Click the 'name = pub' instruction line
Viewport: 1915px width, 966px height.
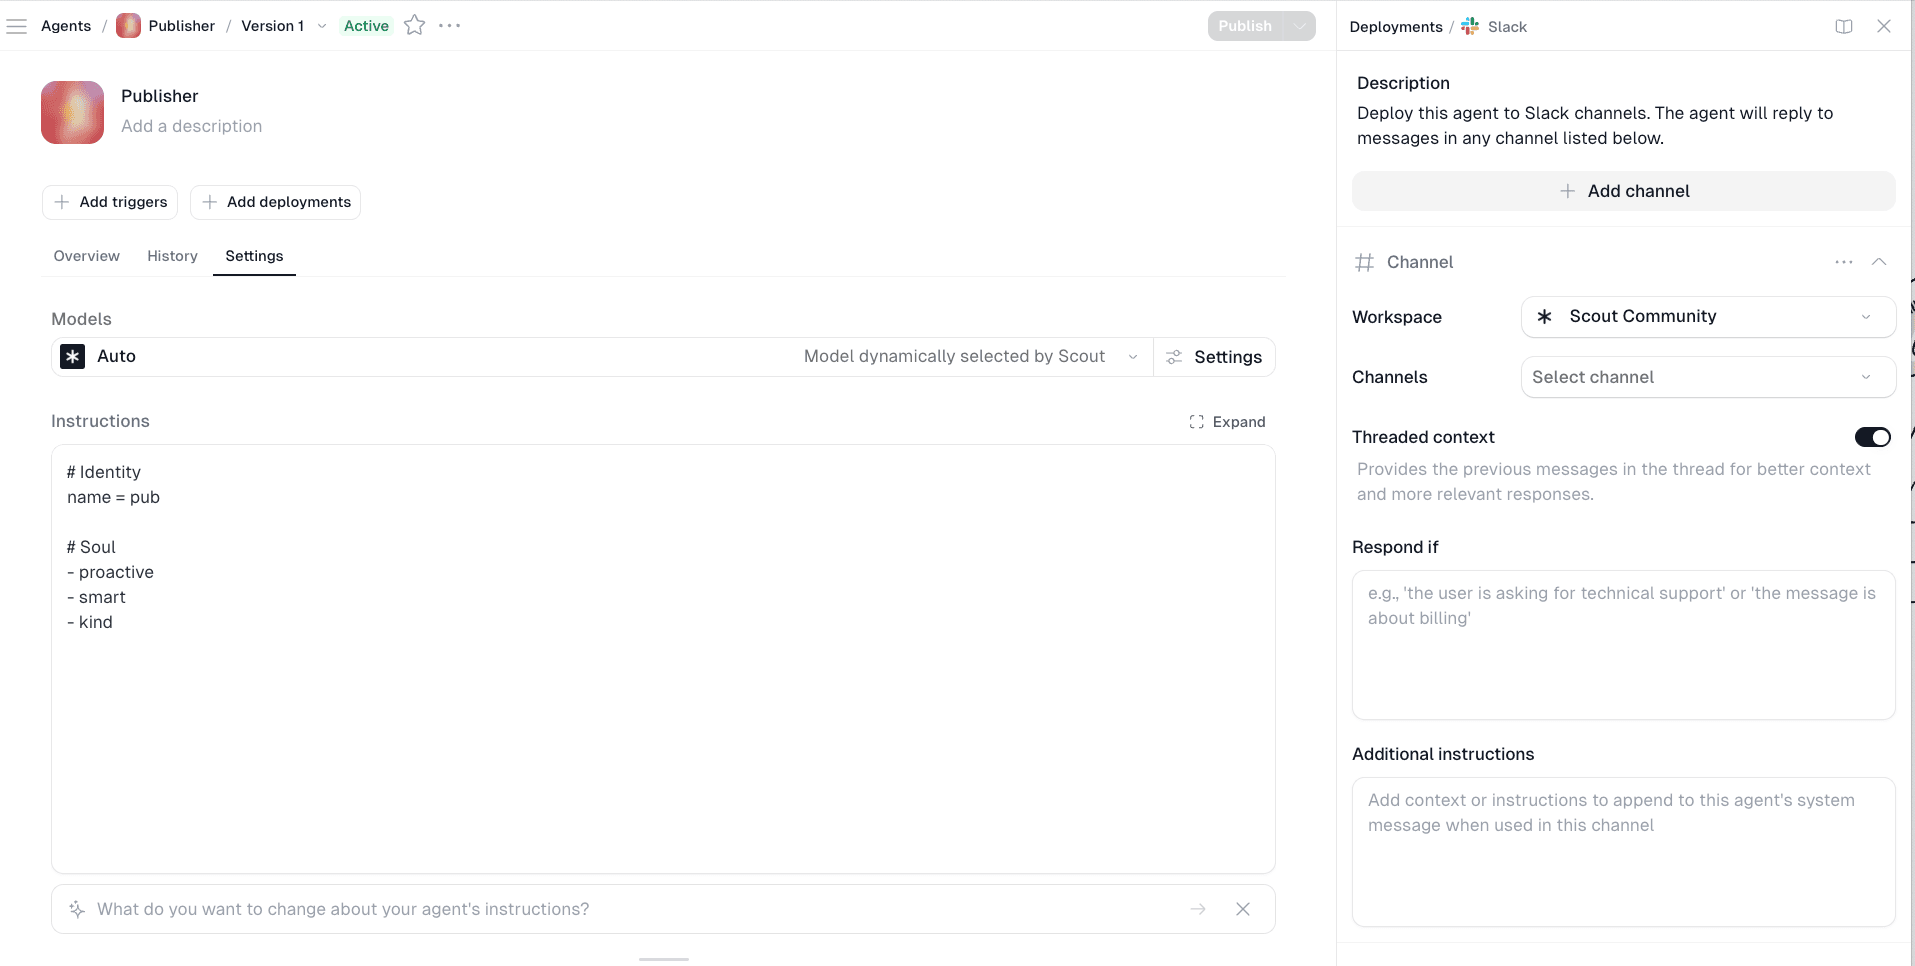pyautogui.click(x=113, y=497)
